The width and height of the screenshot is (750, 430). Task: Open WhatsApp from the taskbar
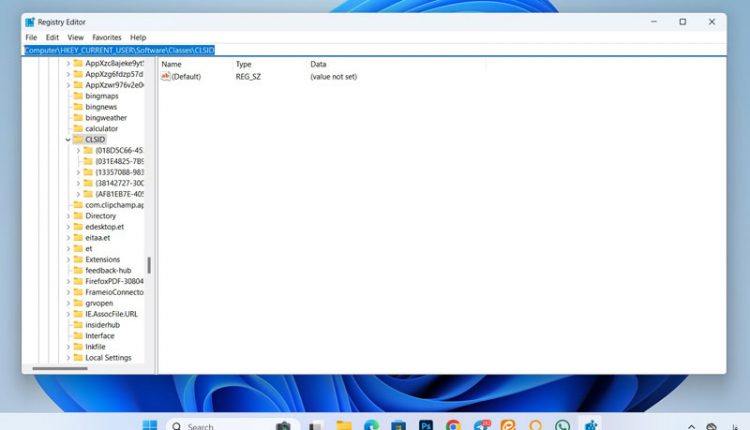pos(562,425)
